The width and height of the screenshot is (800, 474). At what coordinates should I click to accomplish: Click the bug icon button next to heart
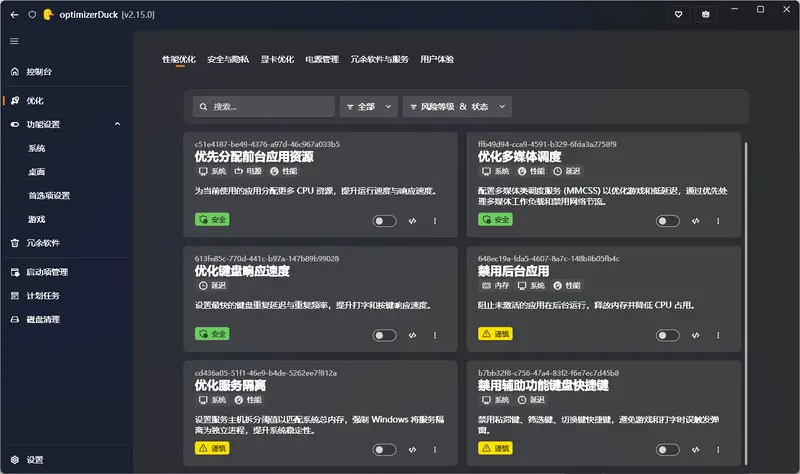tap(706, 14)
